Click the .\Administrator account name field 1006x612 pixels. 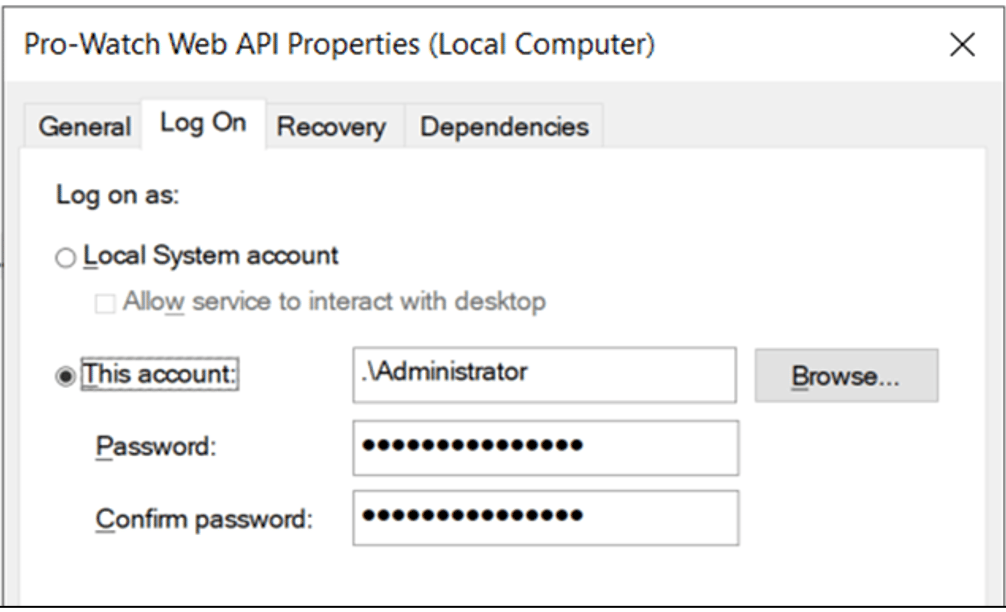click(544, 375)
